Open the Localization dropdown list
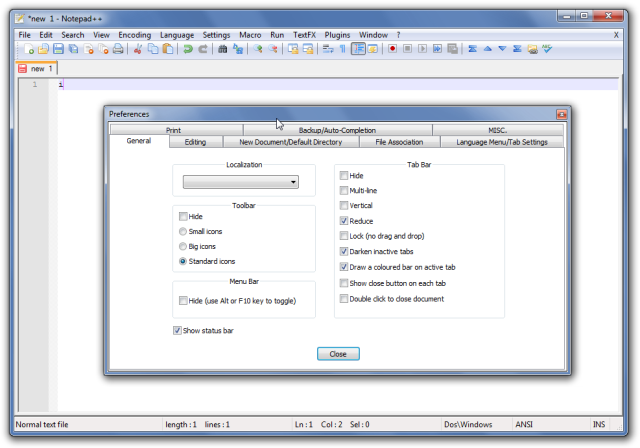This screenshot has width=640, height=448. [x=241, y=182]
